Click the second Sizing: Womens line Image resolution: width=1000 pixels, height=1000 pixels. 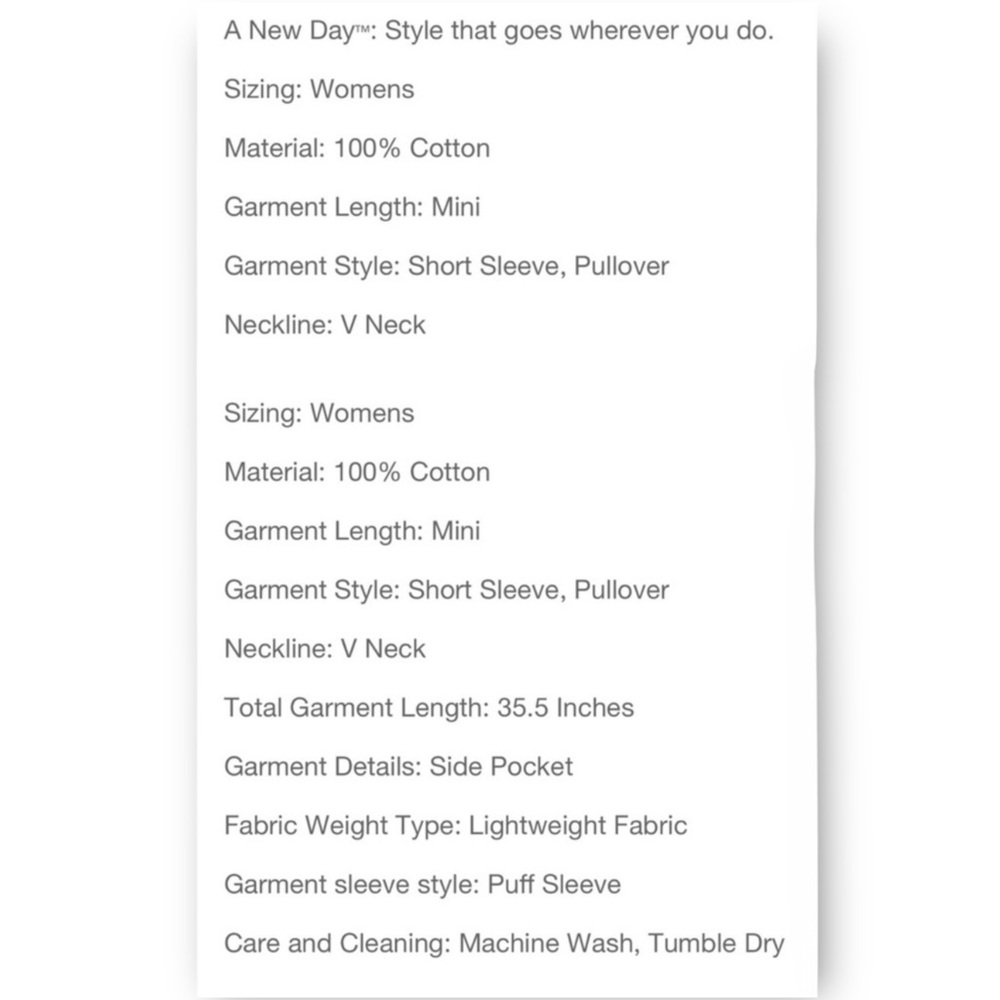[x=319, y=413]
